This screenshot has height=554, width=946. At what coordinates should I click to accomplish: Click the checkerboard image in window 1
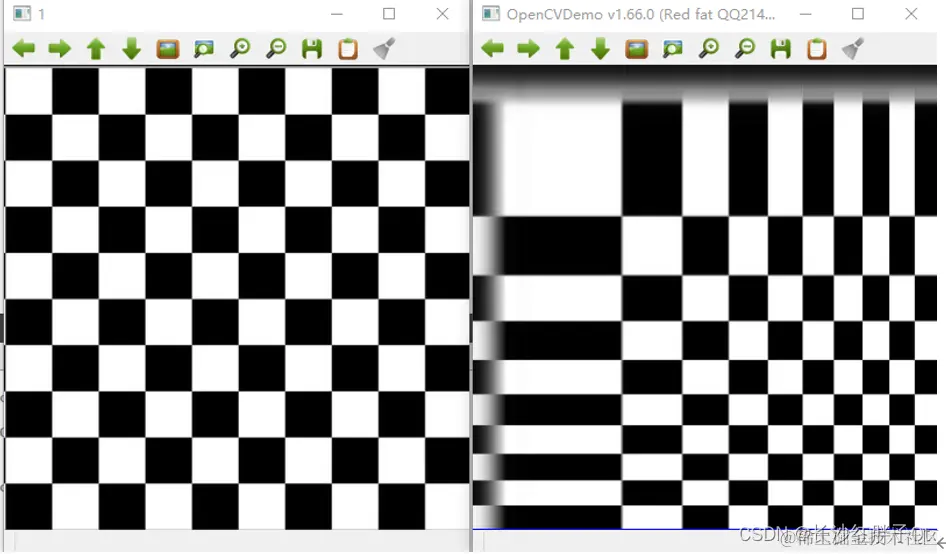[237, 299]
